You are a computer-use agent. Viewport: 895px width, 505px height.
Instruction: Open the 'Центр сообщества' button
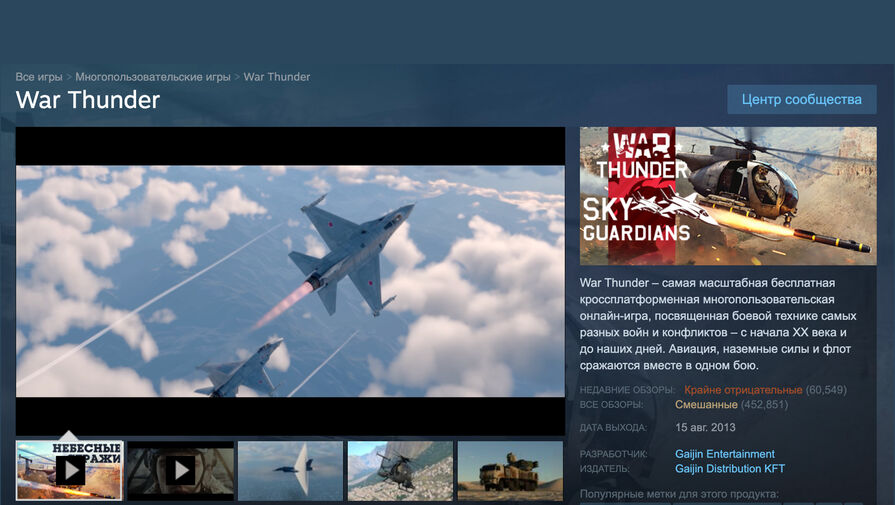point(801,99)
